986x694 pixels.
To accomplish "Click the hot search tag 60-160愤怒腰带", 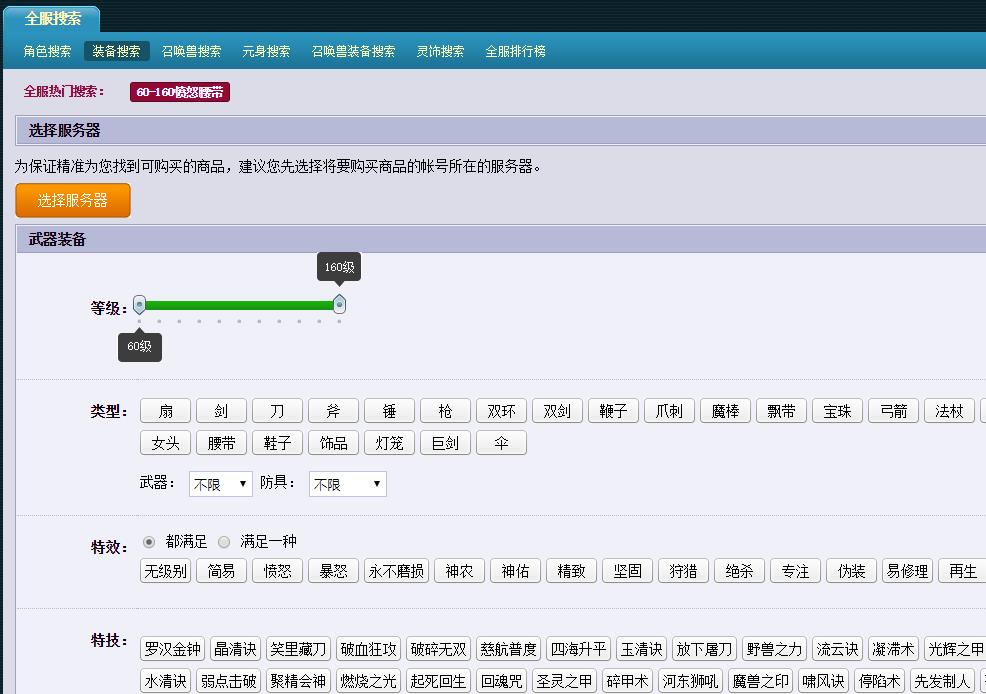I will pos(180,92).
